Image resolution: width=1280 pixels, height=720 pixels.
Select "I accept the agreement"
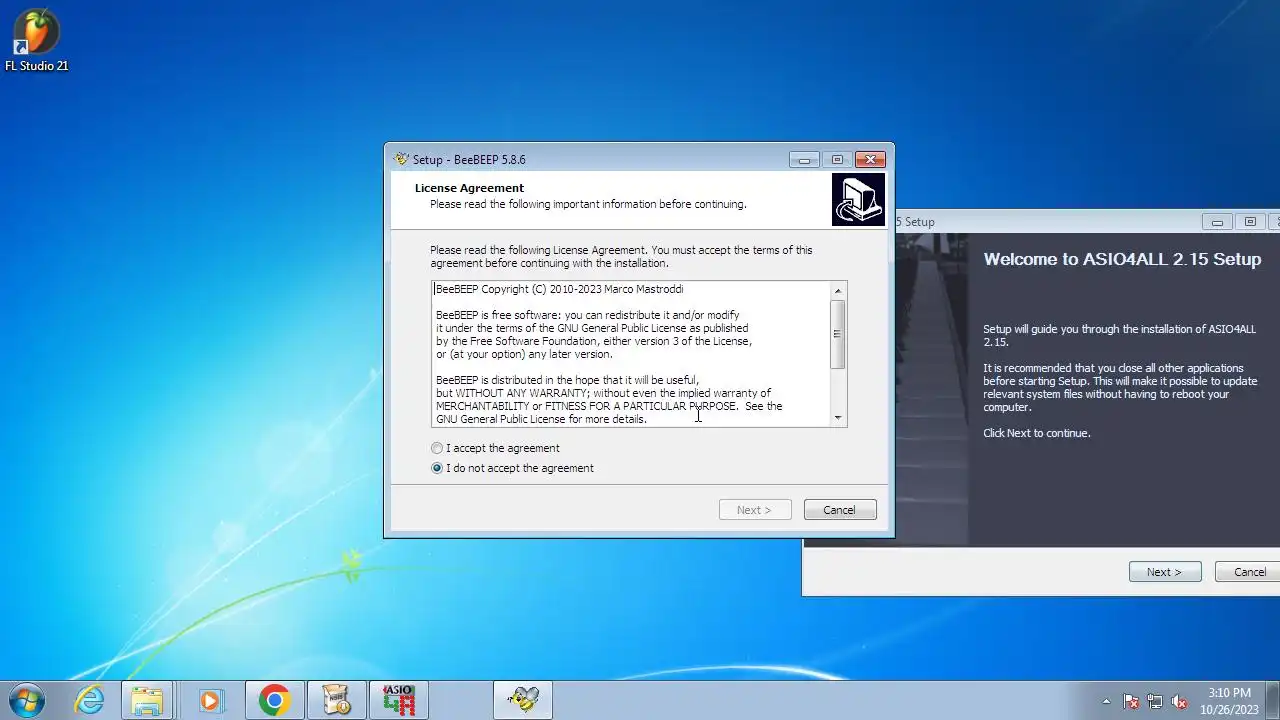[x=495, y=448]
